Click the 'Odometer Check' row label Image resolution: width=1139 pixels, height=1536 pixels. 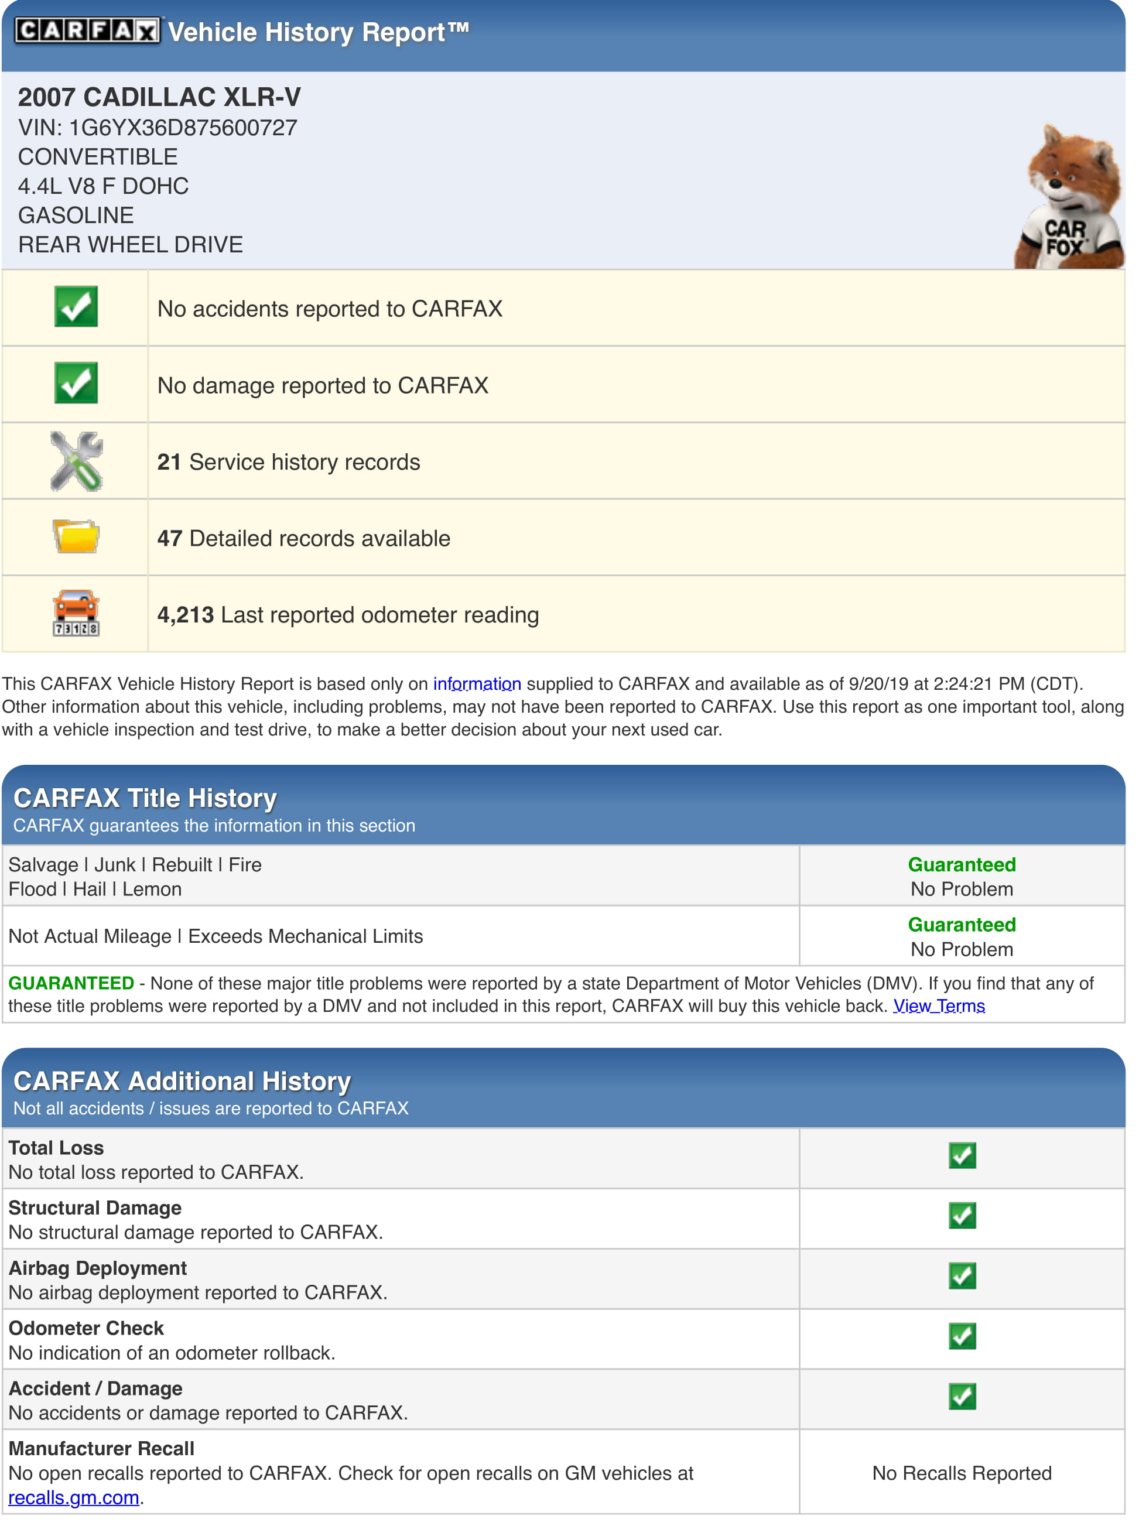[86, 1328]
